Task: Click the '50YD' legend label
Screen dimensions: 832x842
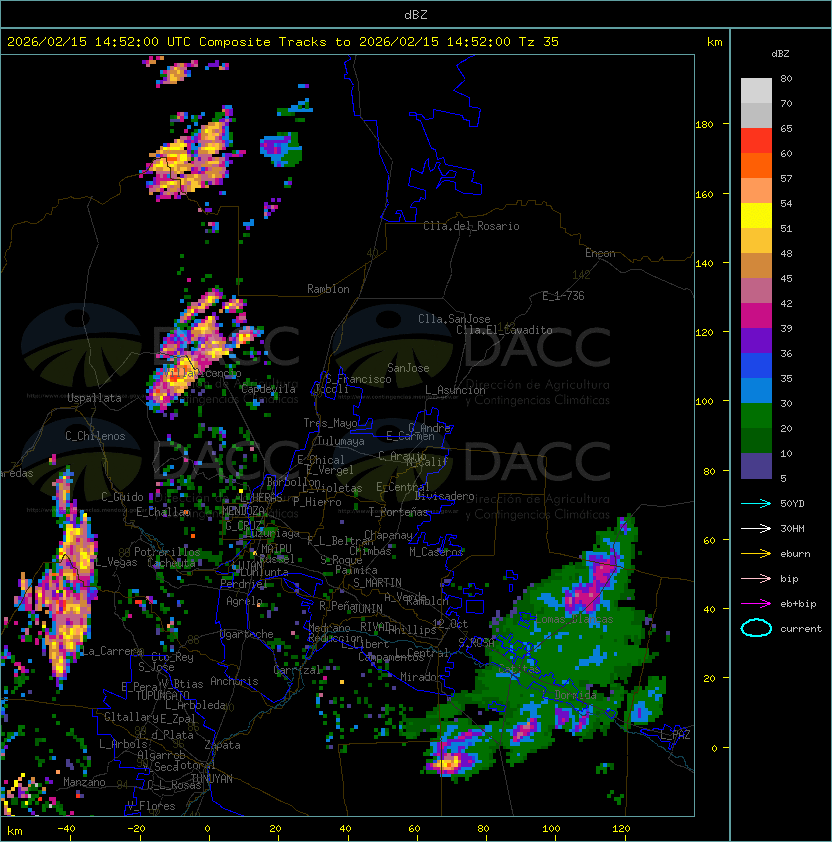Action: coord(792,503)
